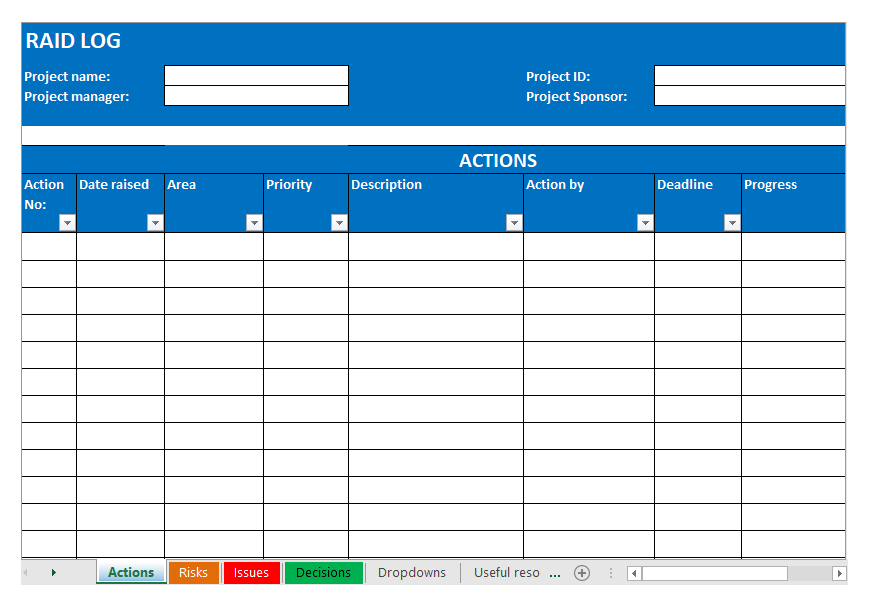870x615 pixels.
Task: Click the horizontal scrollbar thumb
Action: tap(714, 573)
